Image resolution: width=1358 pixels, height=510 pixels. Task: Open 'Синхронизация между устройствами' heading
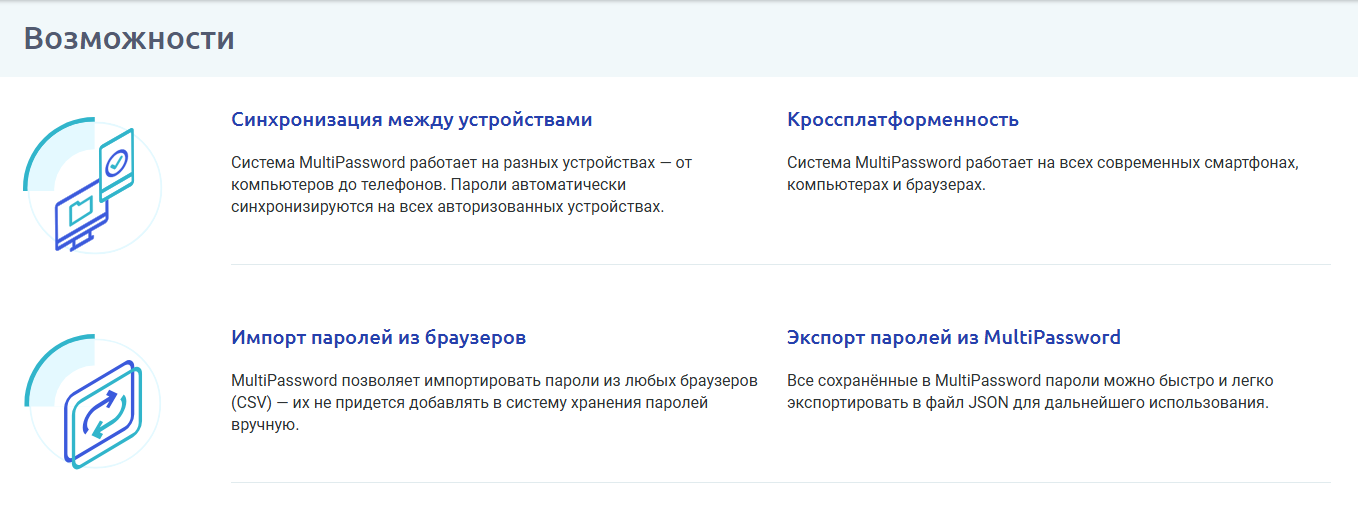coord(412,120)
